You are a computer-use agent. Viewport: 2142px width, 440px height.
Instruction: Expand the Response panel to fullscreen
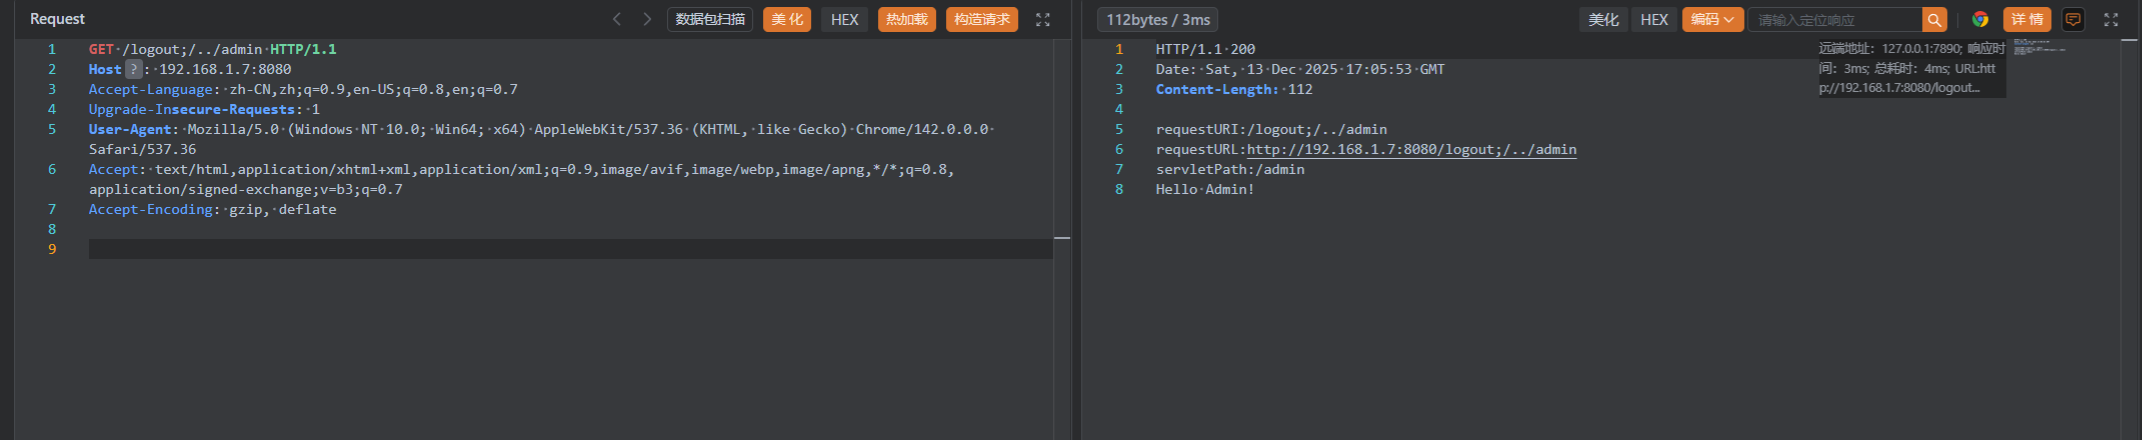coord(2111,19)
